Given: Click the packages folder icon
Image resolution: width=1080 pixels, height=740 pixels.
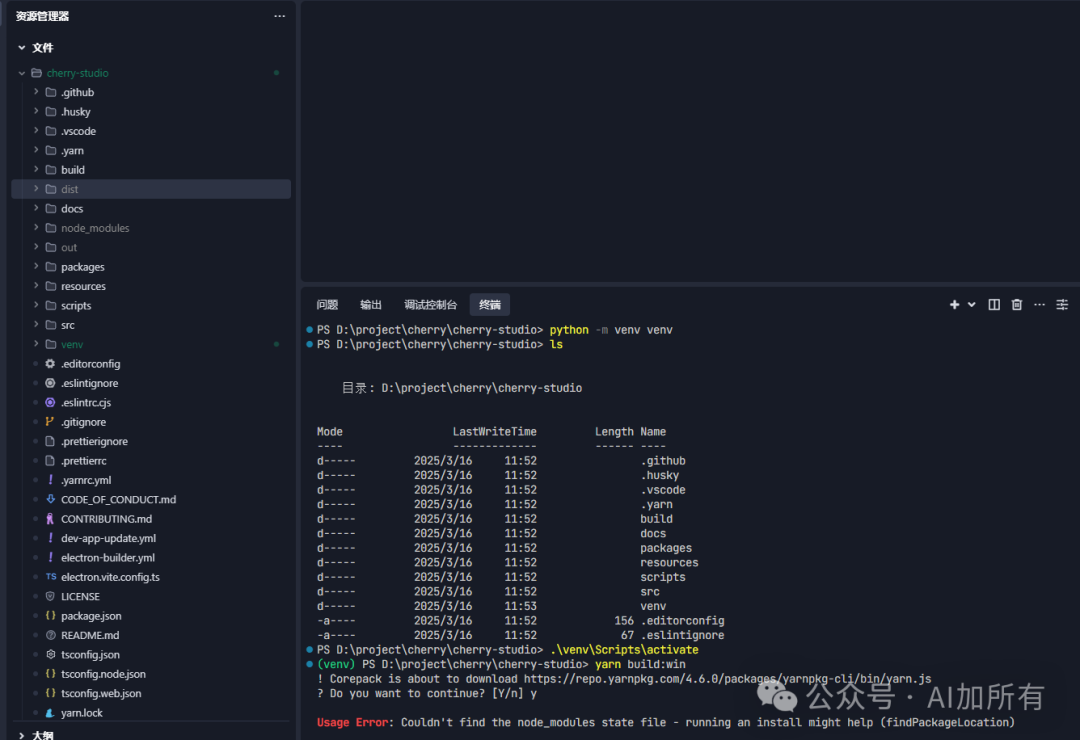Looking at the screenshot, I should 51,267.
